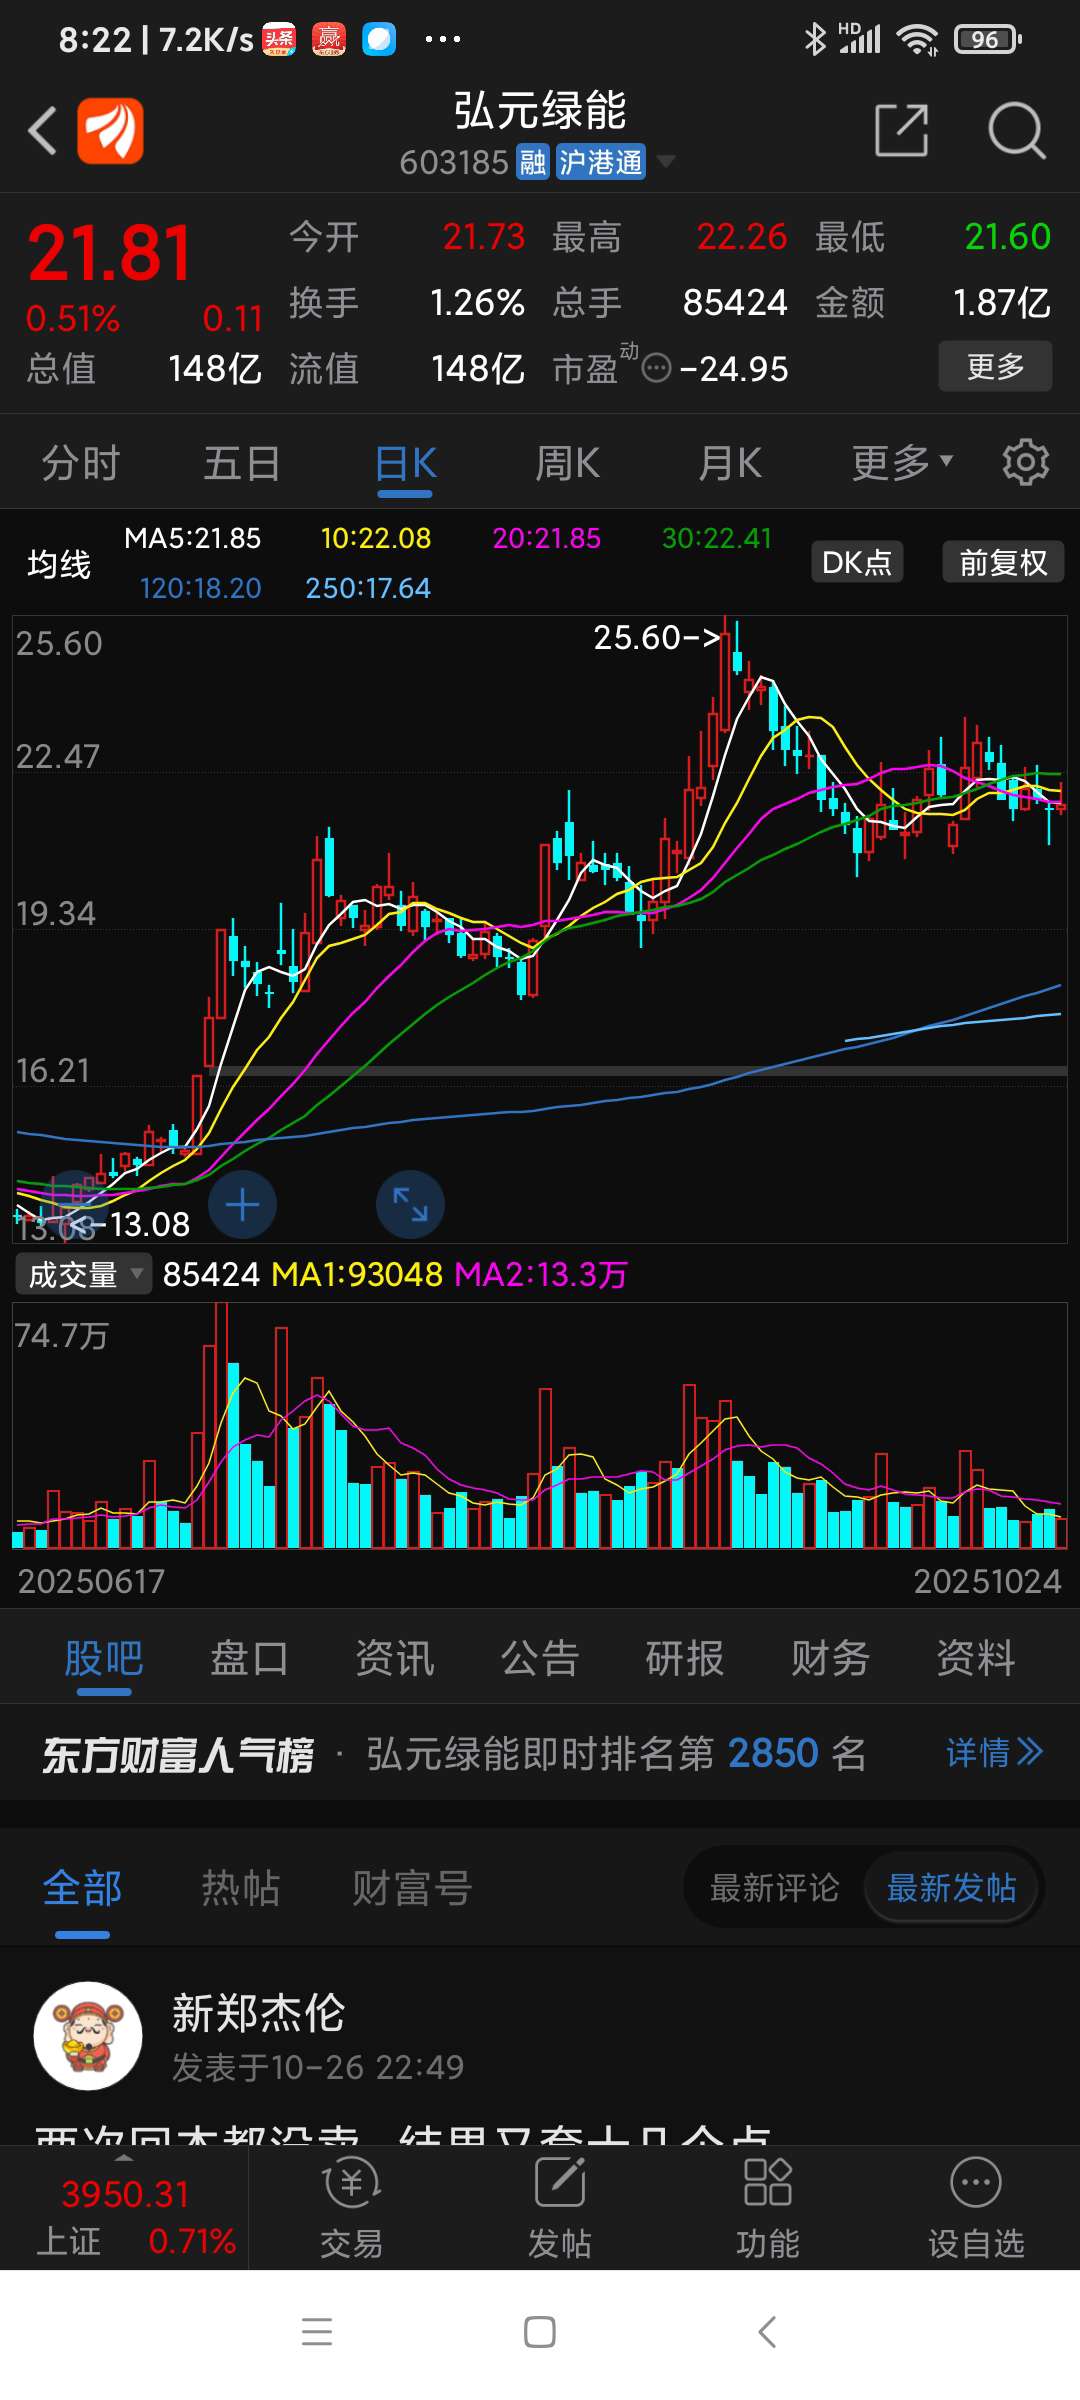Image resolution: width=1080 pixels, height=2400 pixels.
Task: Tap the dynamic P/E info icon
Action: coord(656,369)
